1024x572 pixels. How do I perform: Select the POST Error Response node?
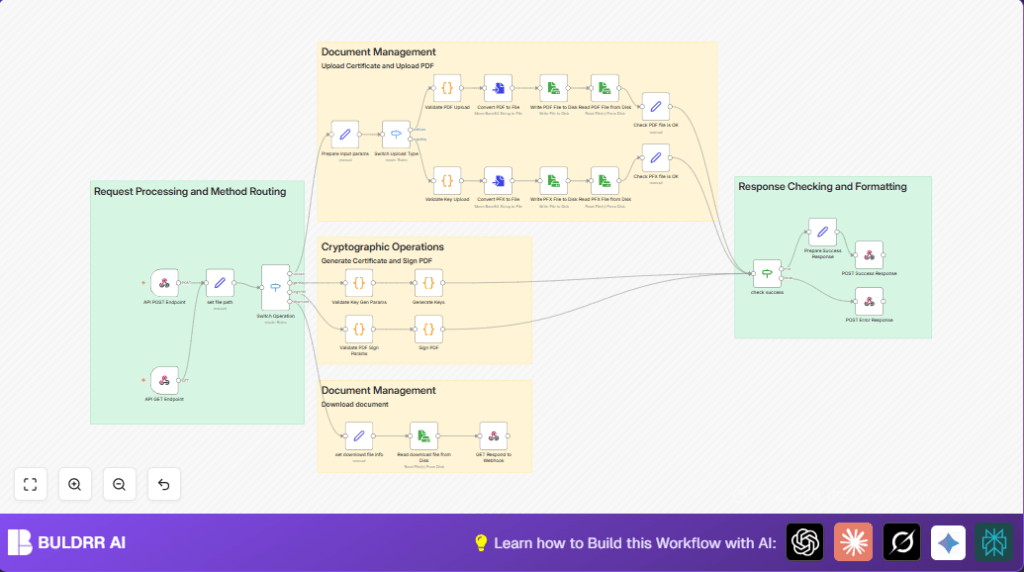coord(869,302)
